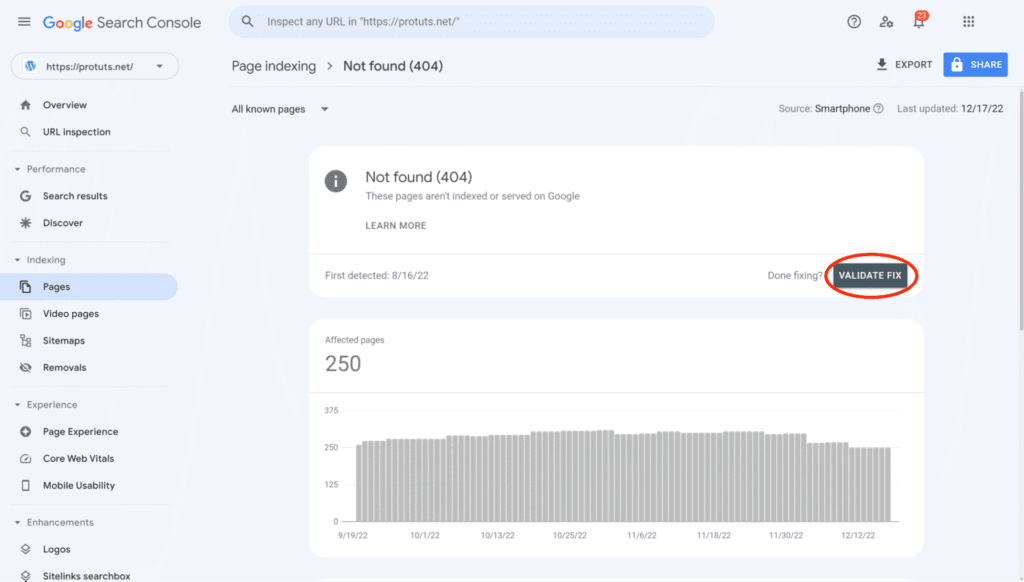
Task: Collapse the Performance sidebar section
Action: tap(18, 169)
